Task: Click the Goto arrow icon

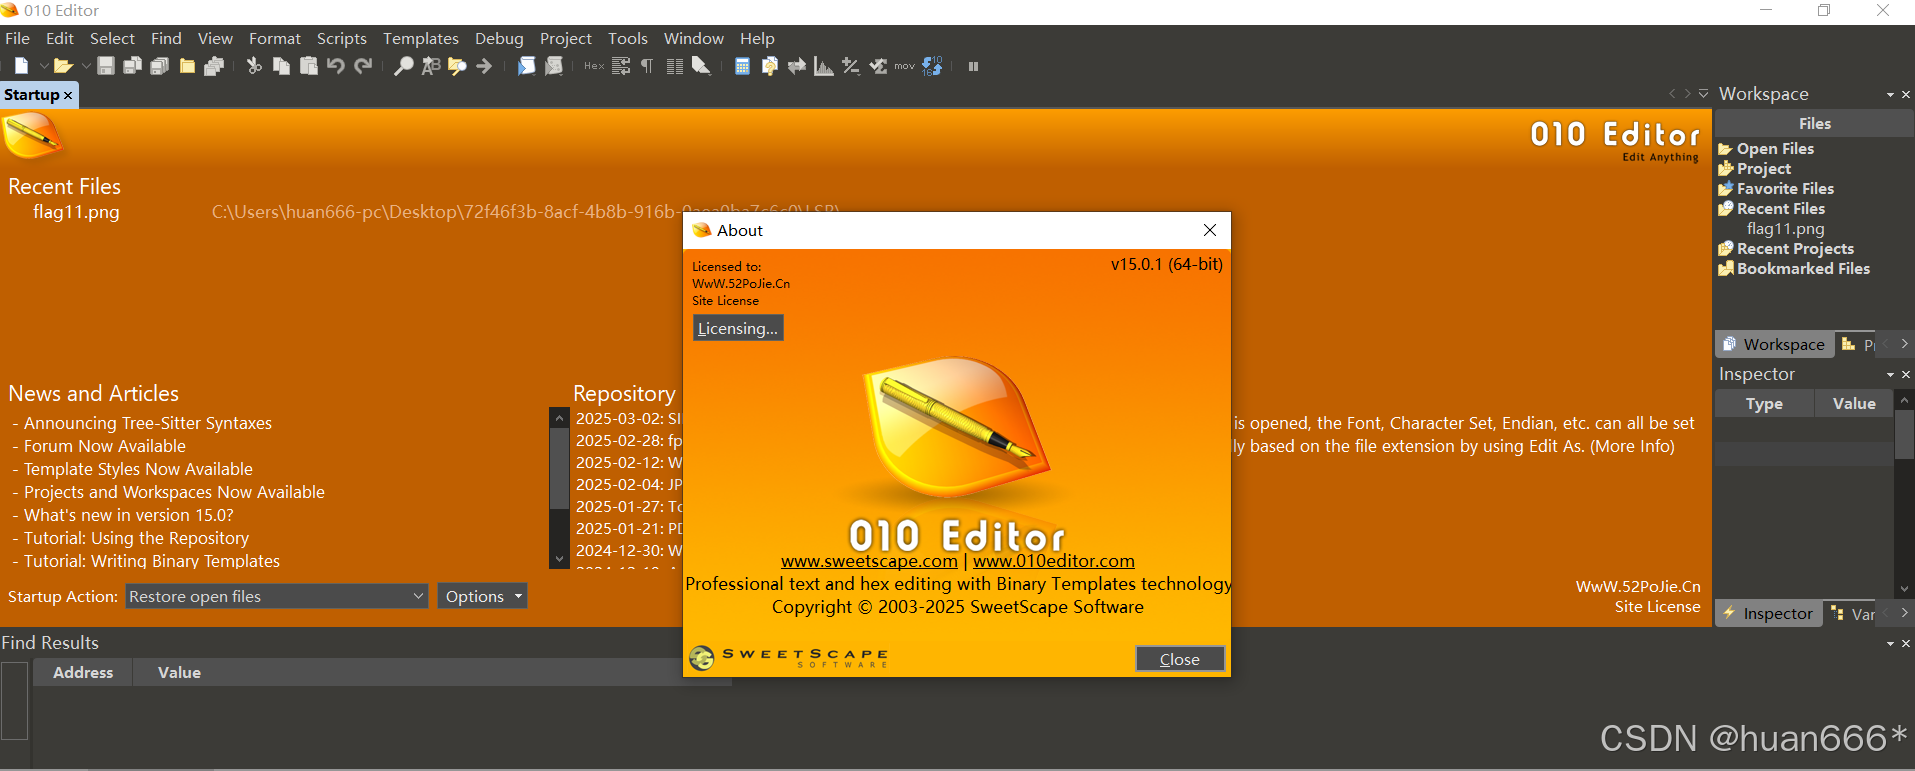Action: [x=484, y=66]
